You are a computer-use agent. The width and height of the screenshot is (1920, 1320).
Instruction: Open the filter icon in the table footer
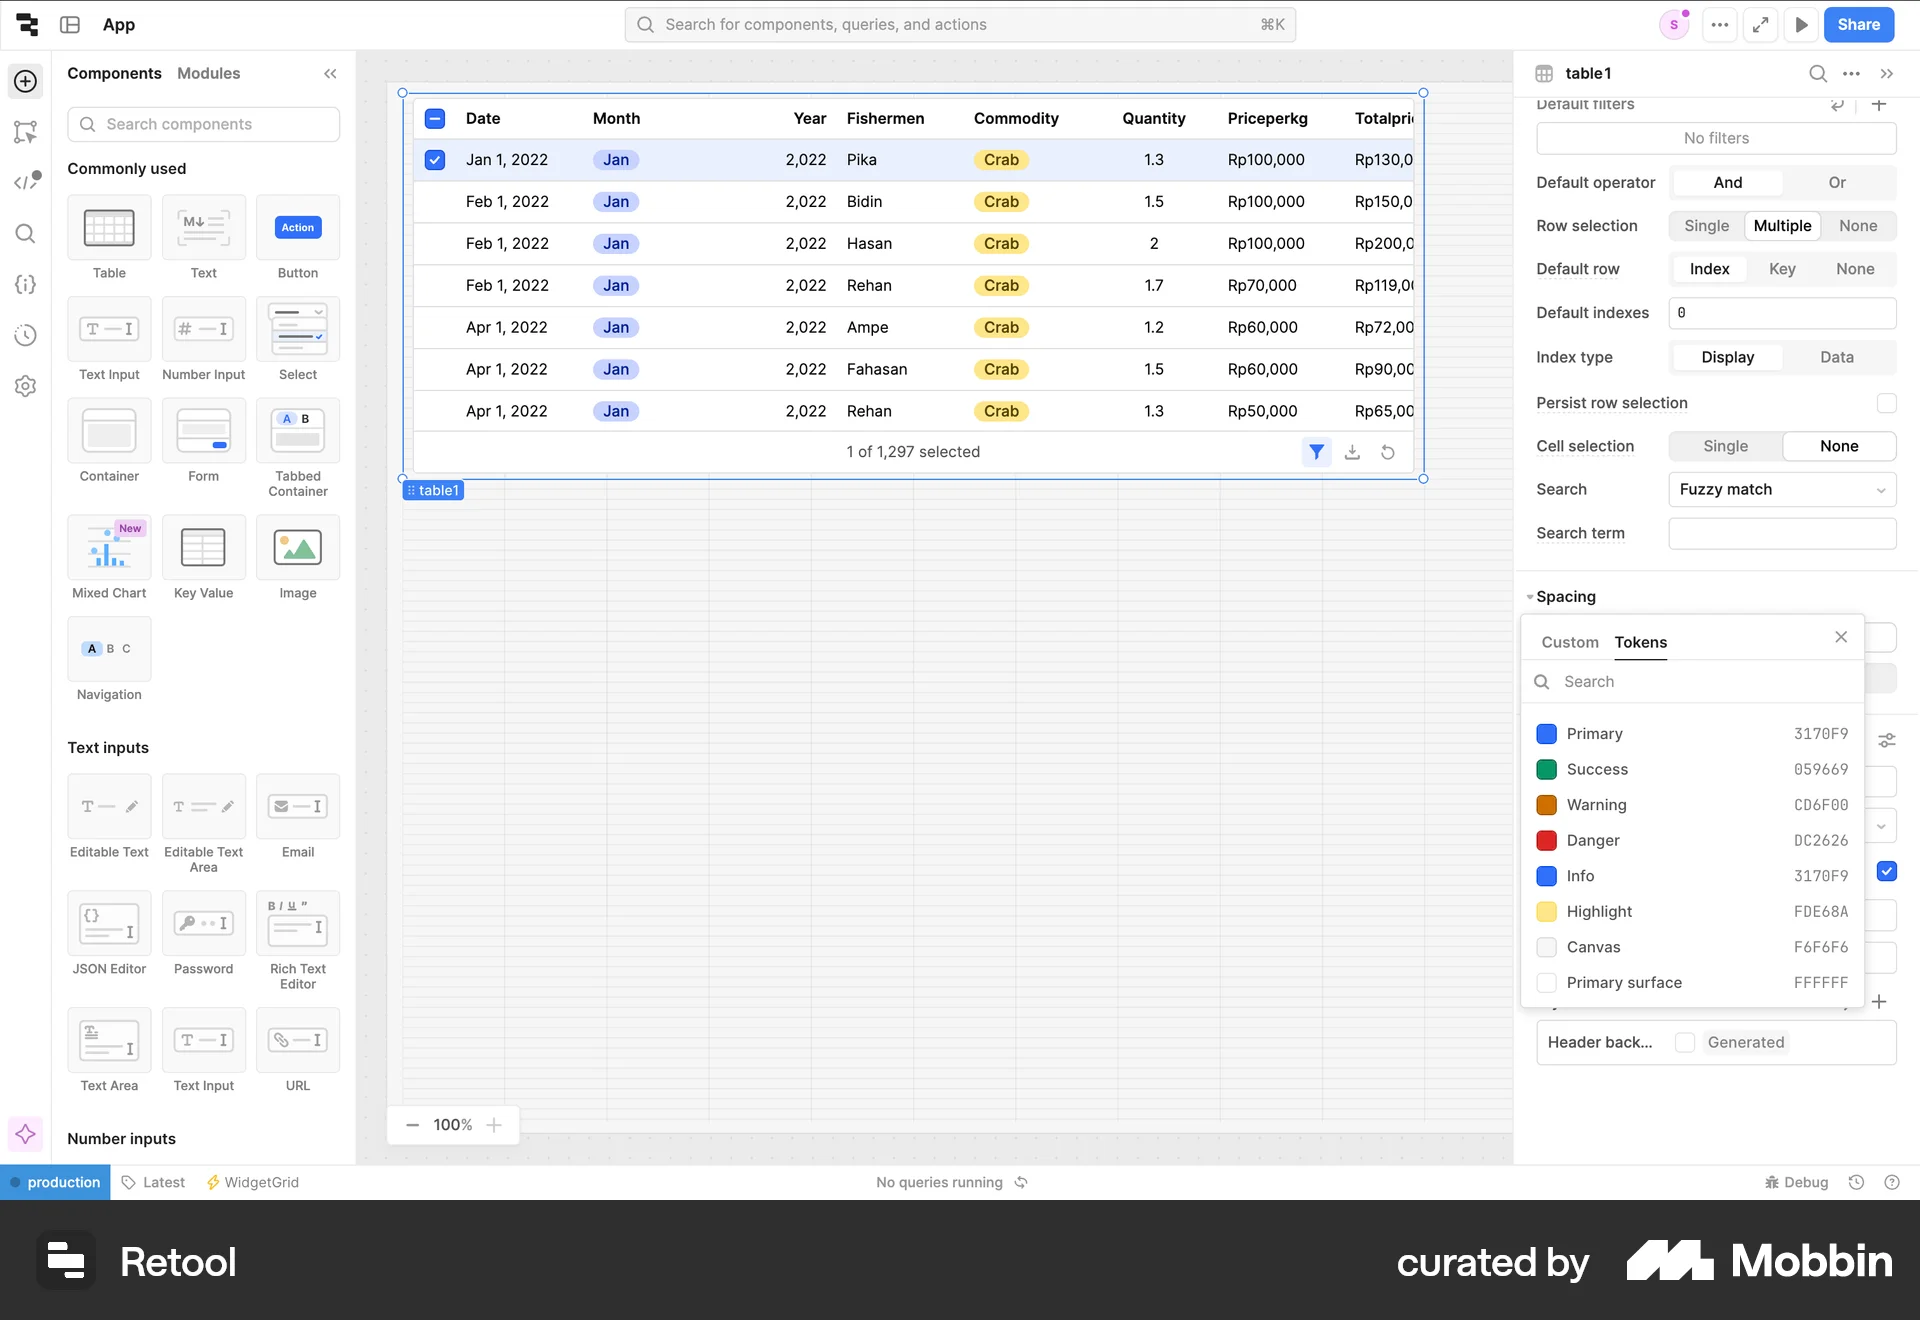pos(1316,451)
